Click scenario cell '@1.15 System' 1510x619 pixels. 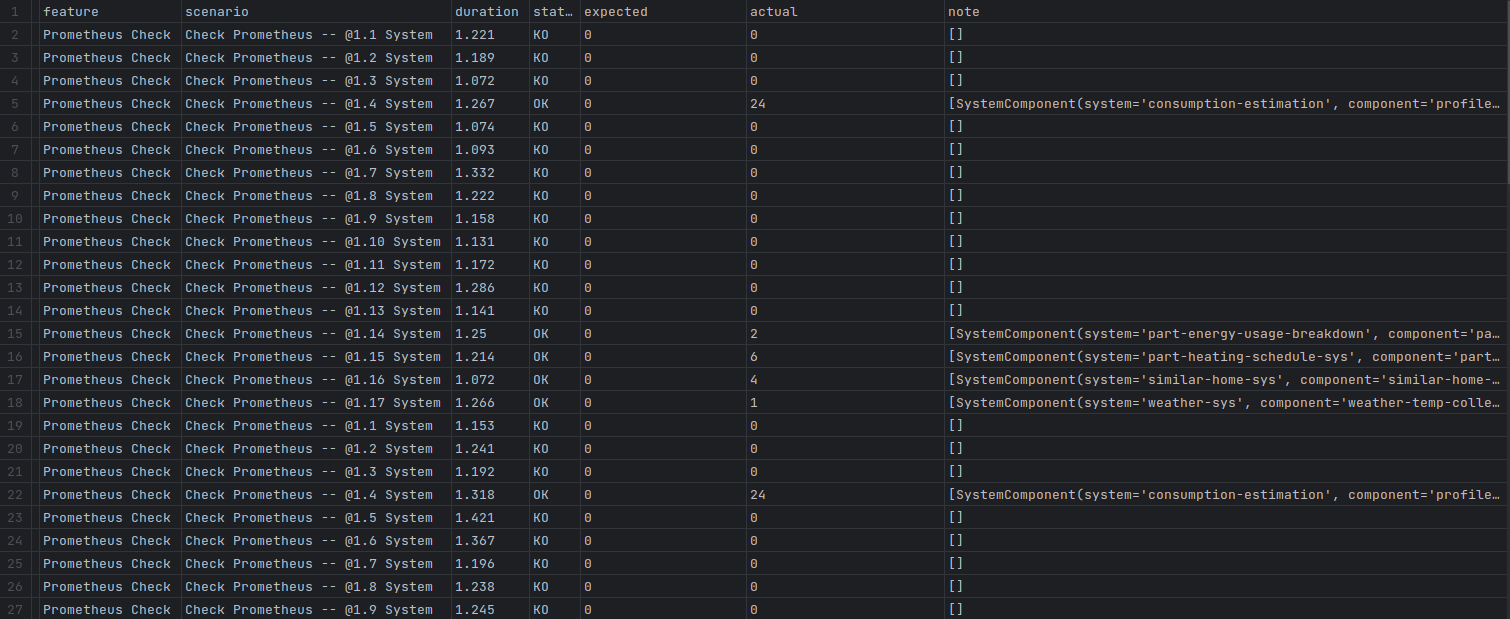click(x=313, y=357)
